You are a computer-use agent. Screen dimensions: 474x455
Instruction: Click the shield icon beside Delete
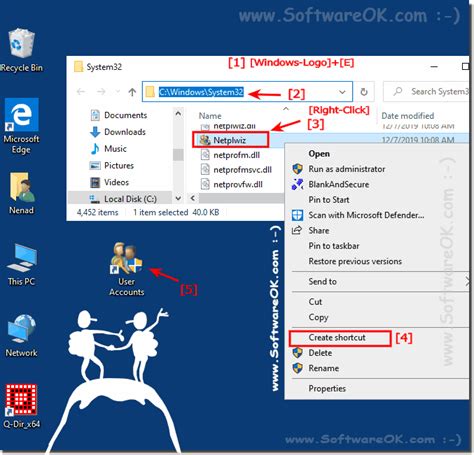(x=297, y=353)
